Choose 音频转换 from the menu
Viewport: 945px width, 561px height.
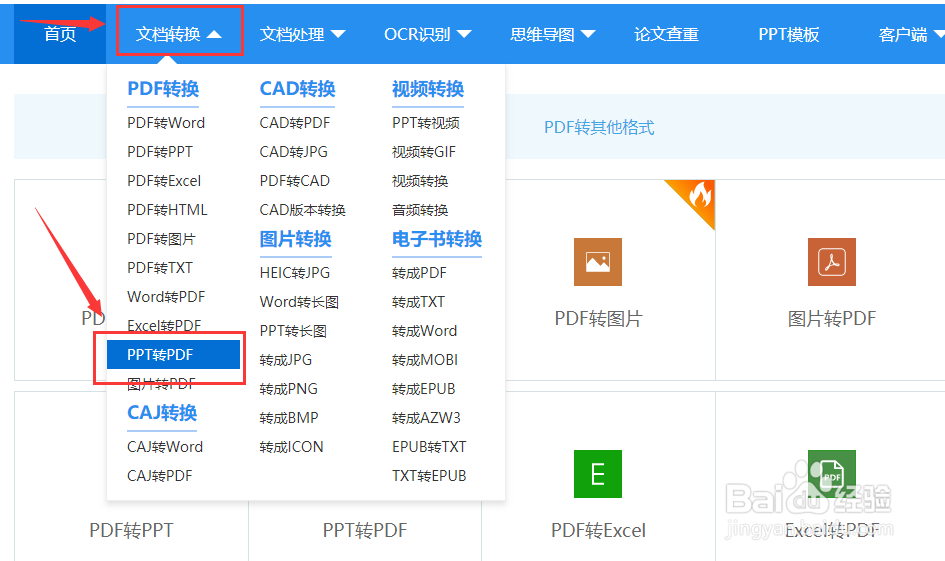pos(420,210)
